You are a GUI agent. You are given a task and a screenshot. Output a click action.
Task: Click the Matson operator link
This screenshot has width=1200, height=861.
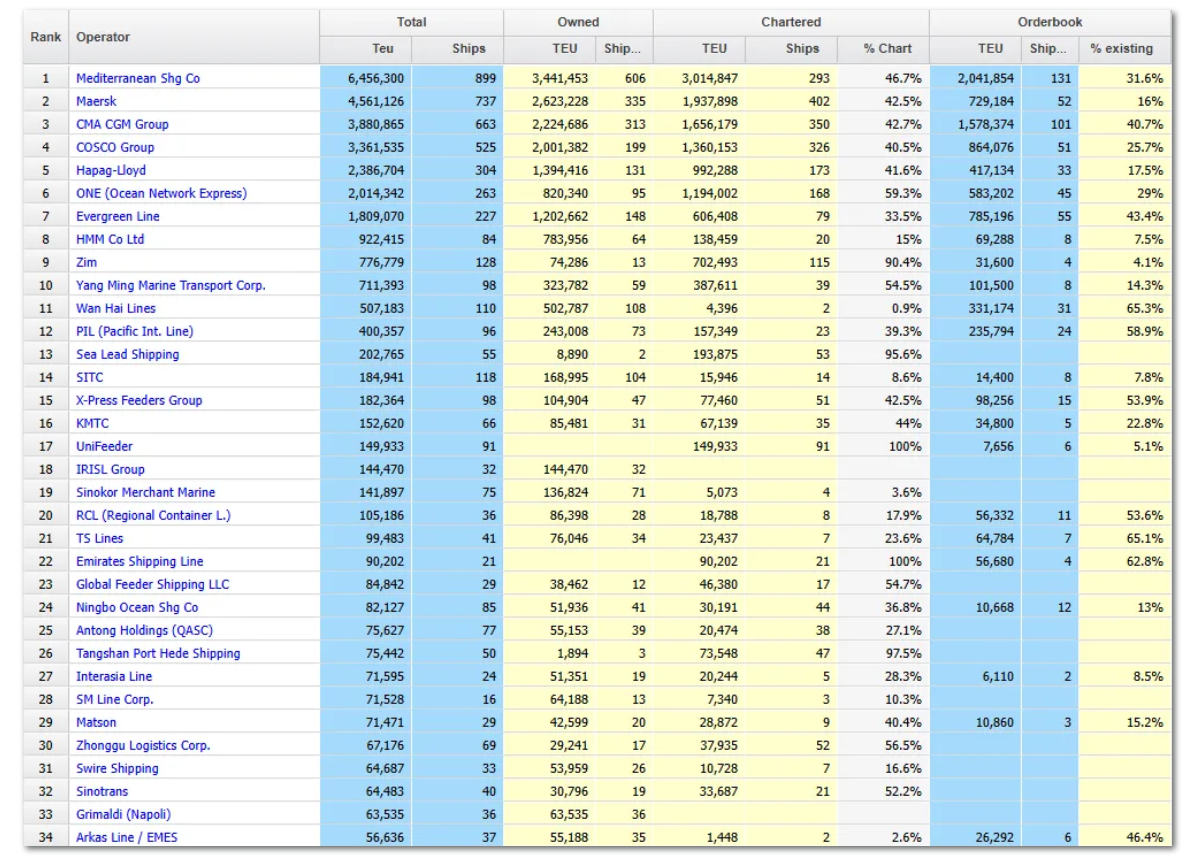click(96, 722)
